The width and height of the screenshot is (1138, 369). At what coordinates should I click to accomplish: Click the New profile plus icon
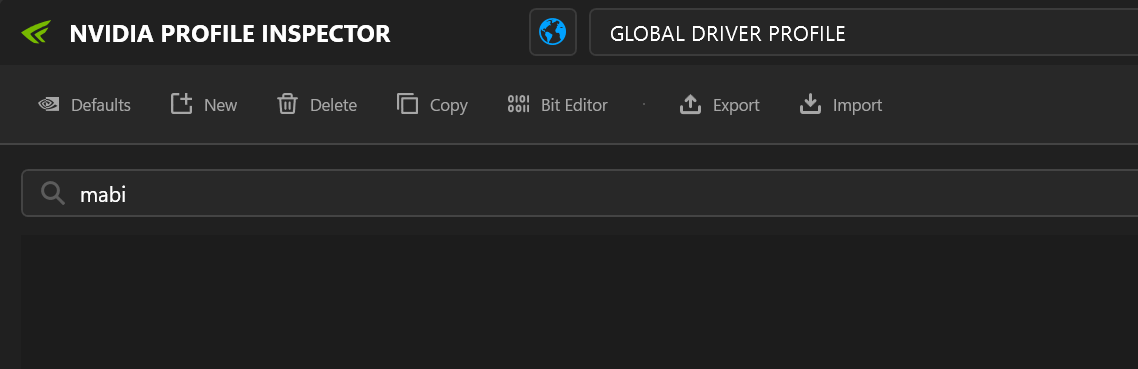click(x=181, y=104)
